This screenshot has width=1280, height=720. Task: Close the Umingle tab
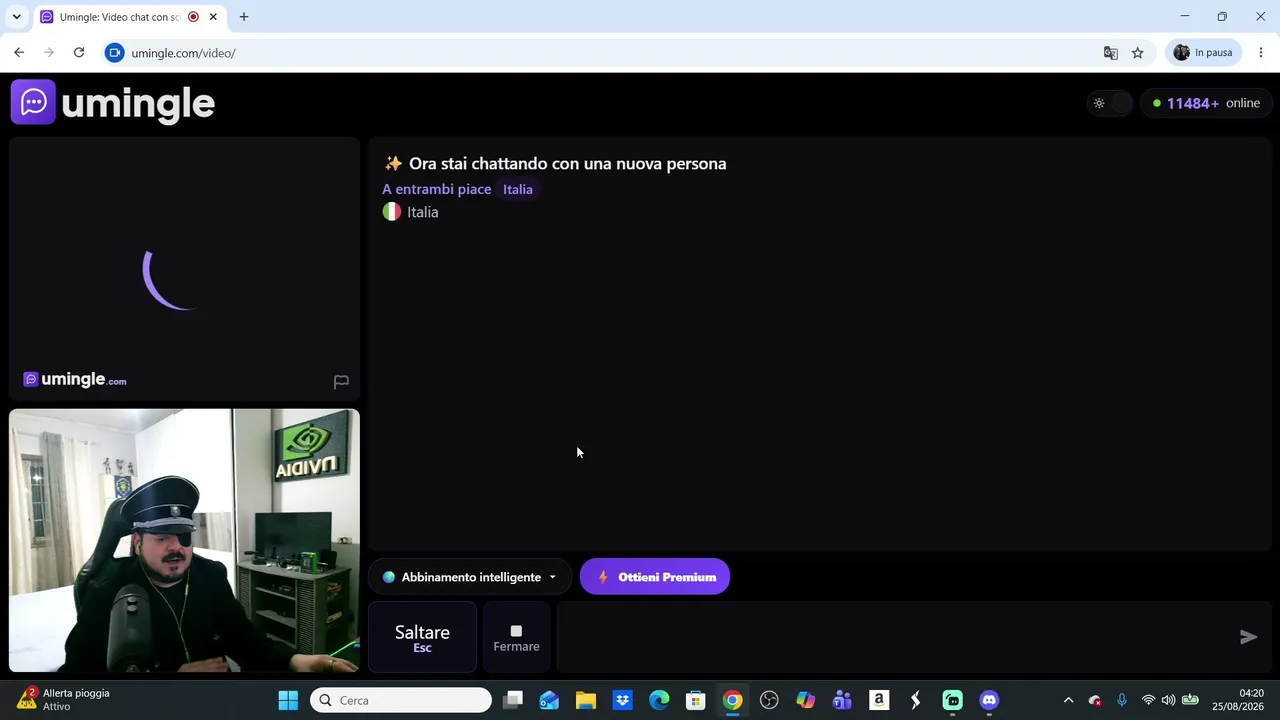tap(213, 17)
